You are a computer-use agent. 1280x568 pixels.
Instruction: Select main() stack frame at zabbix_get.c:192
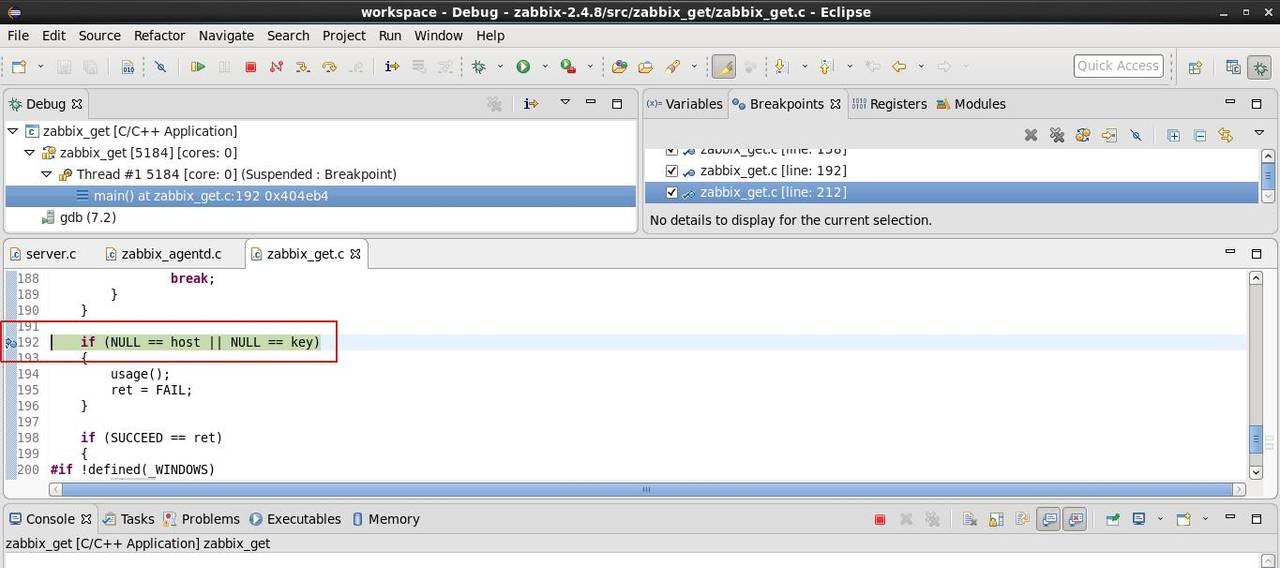pyautogui.click(x=210, y=196)
